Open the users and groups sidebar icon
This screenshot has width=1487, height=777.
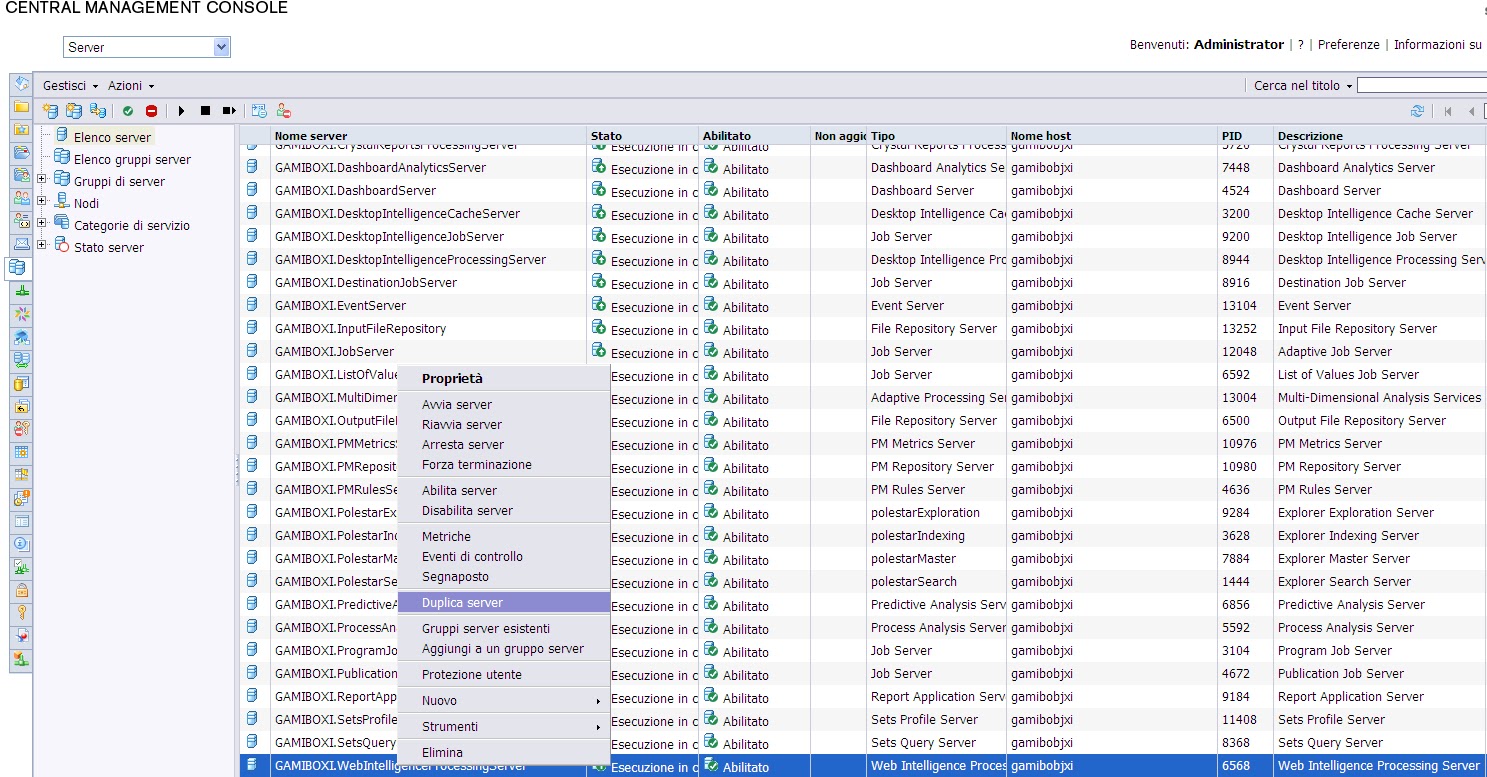pos(21,198)
